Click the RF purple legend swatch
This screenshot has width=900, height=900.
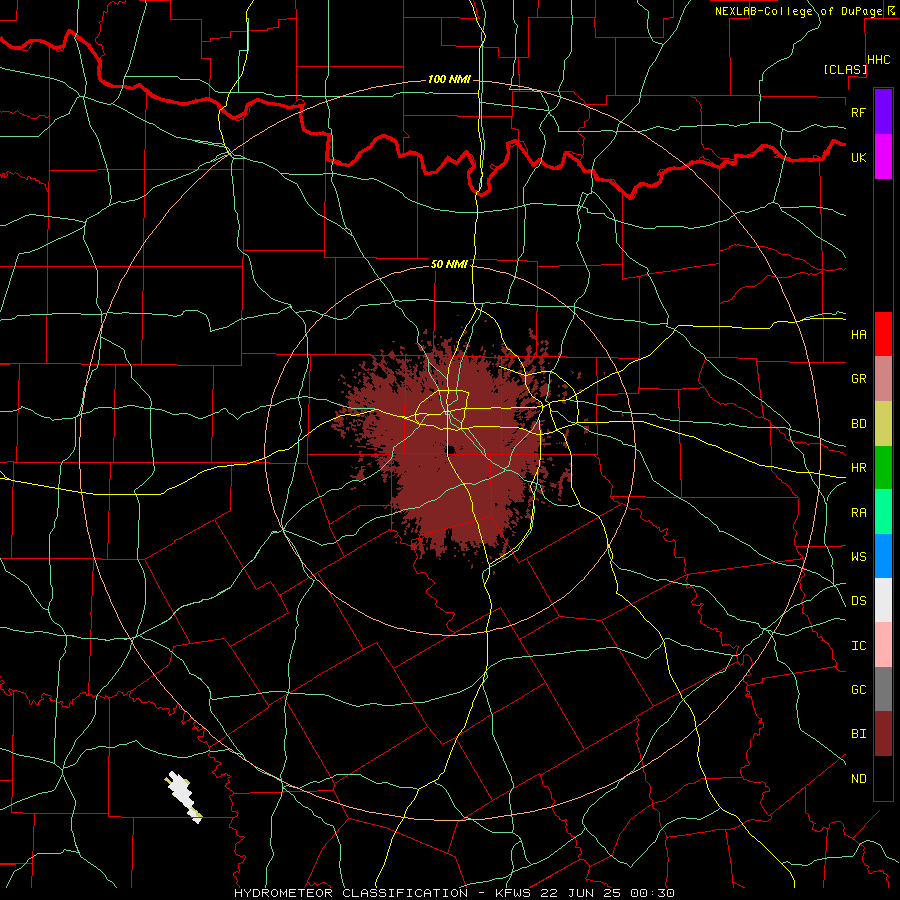point(883,112)
